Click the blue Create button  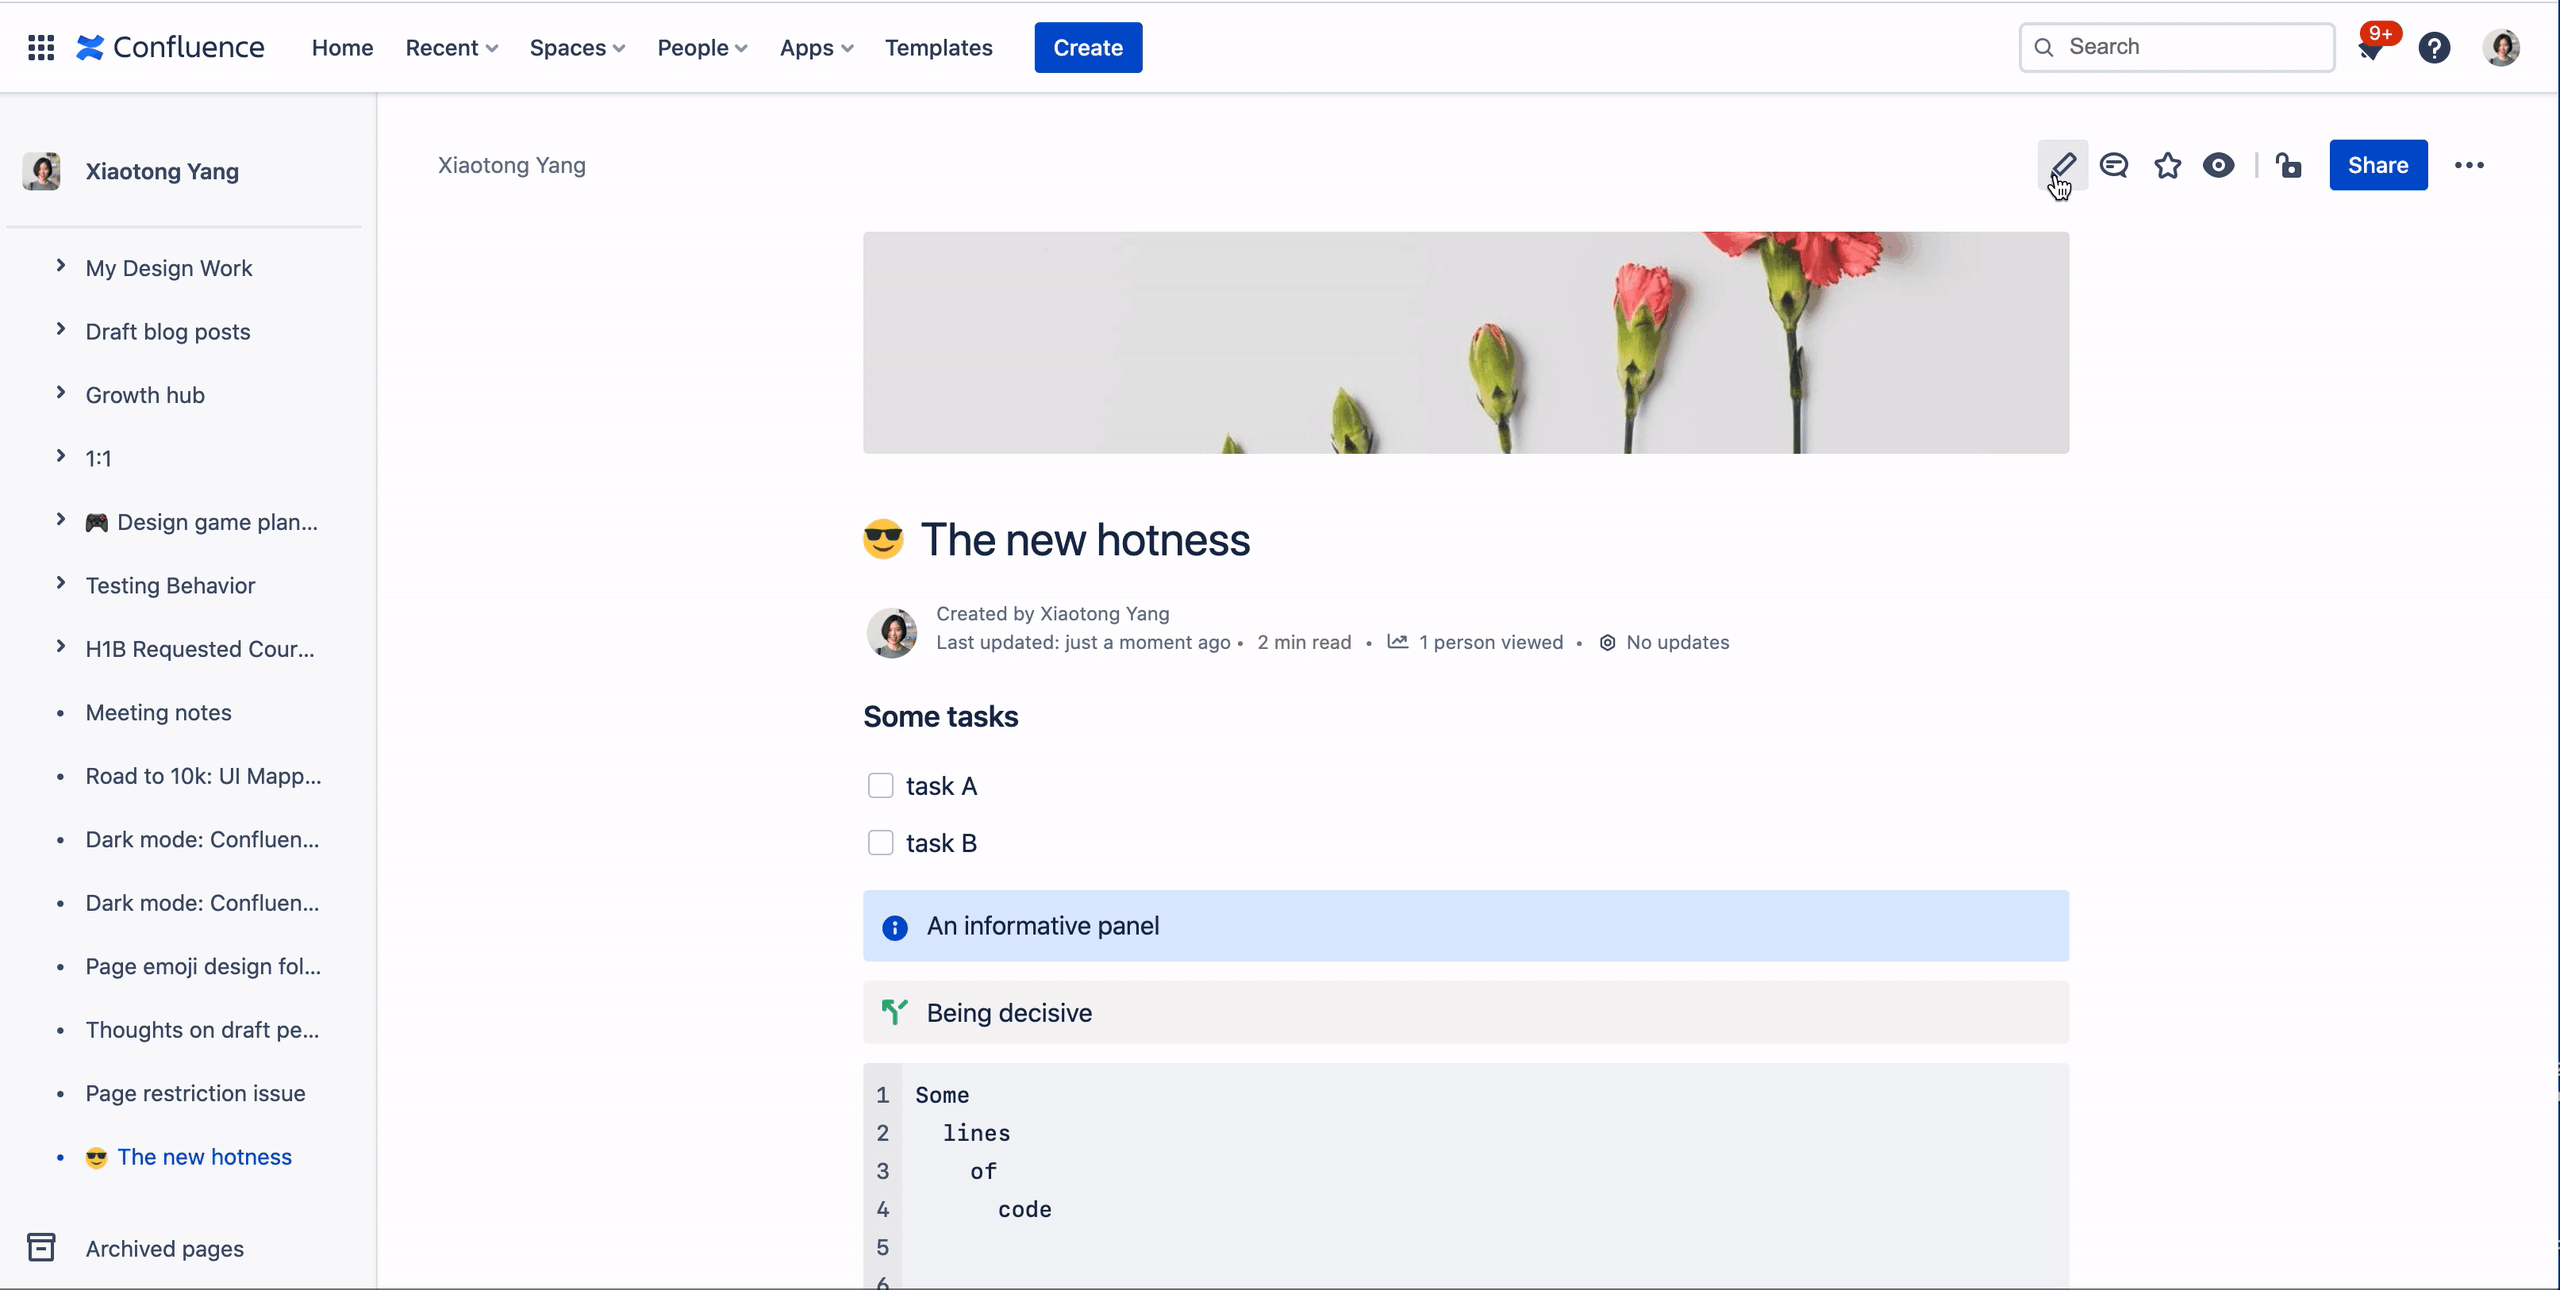click(1088, 47)
